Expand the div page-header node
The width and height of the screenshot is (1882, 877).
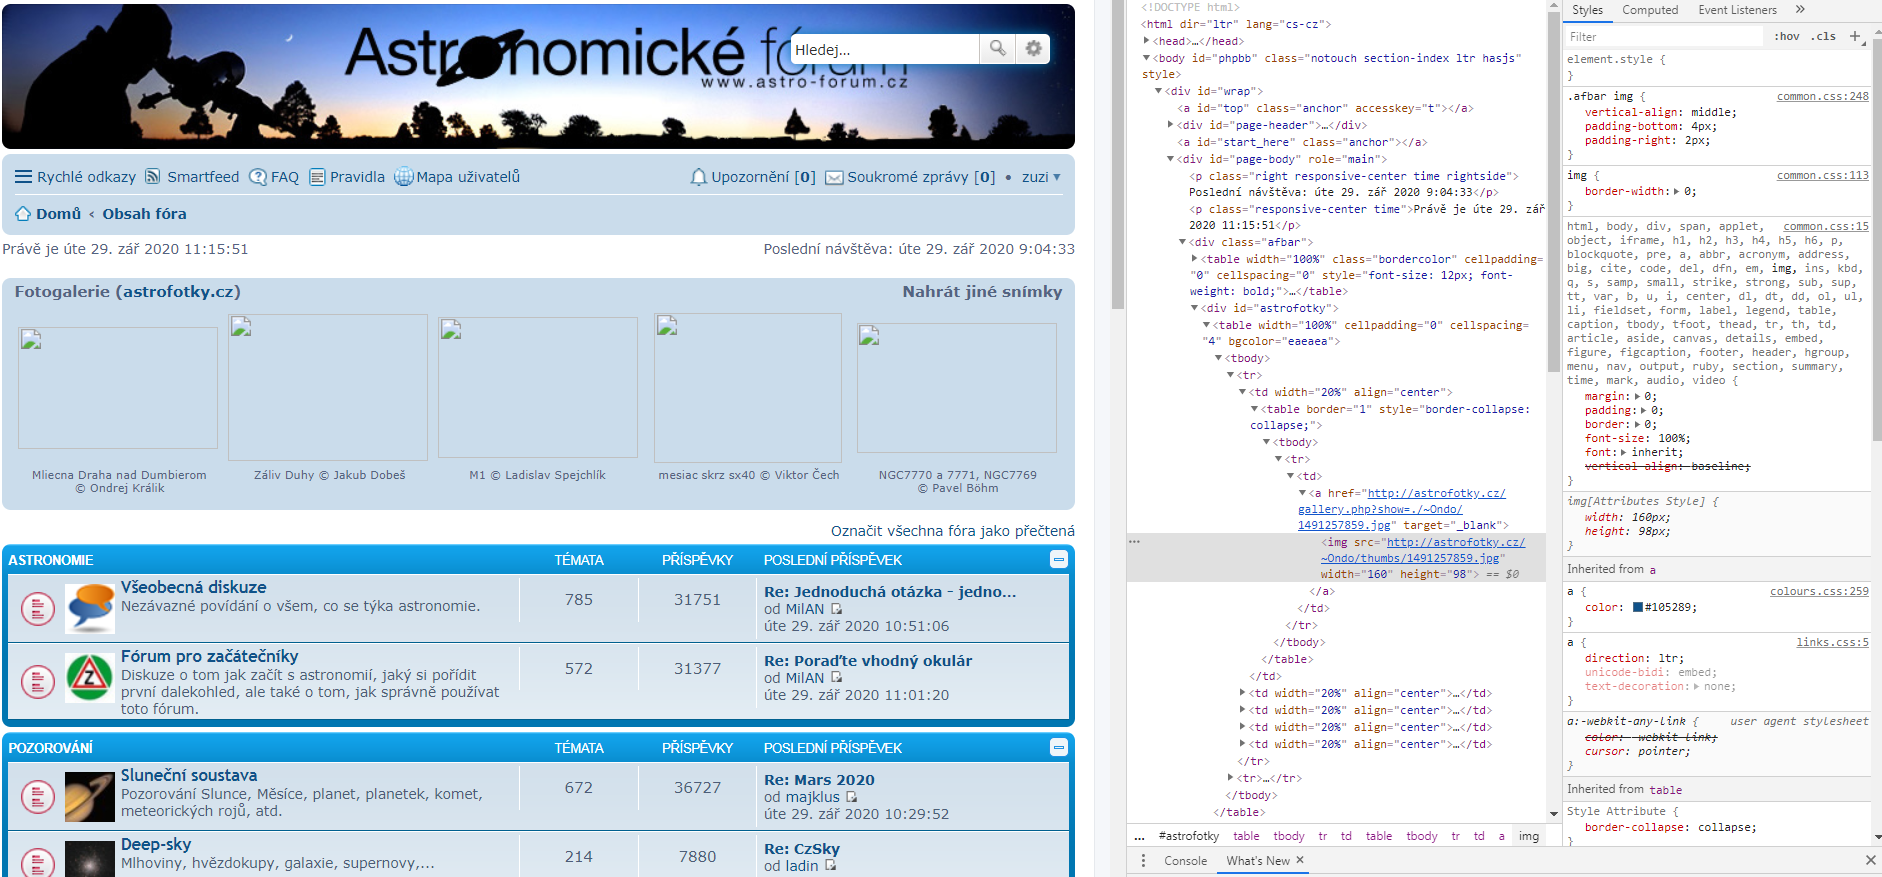pyautogui.click(x=1171, y=125)
